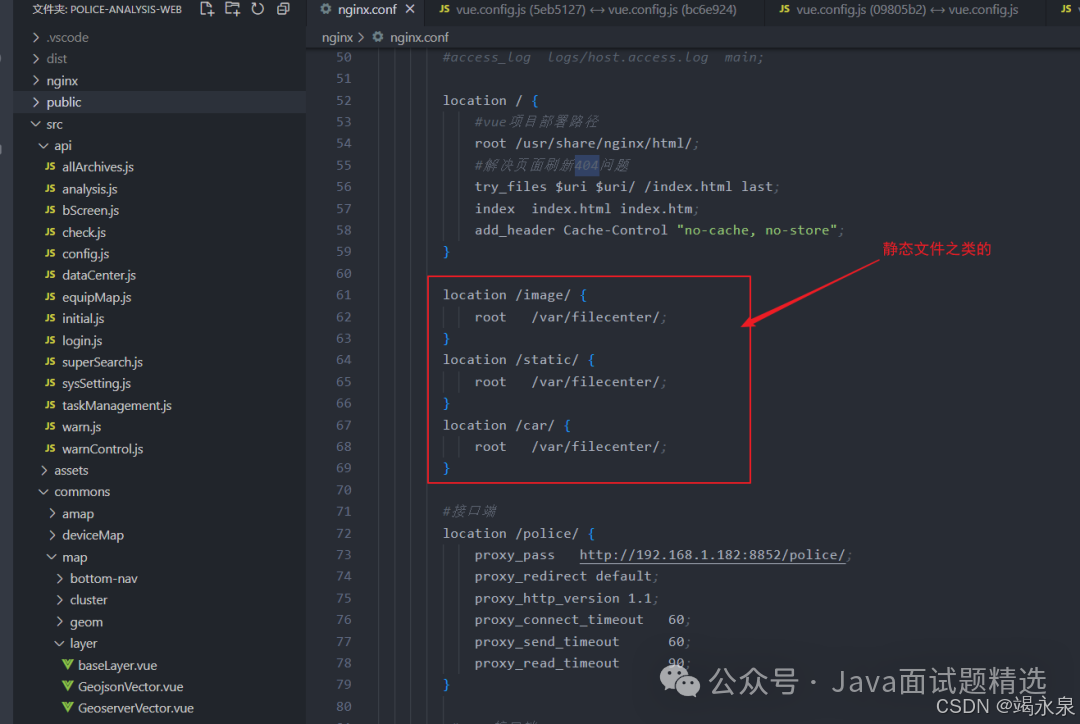Click nginx folder in the breadcrumb
This screenshot has height=724, width=1080.
pyautogui.click(x=338, y=37)
